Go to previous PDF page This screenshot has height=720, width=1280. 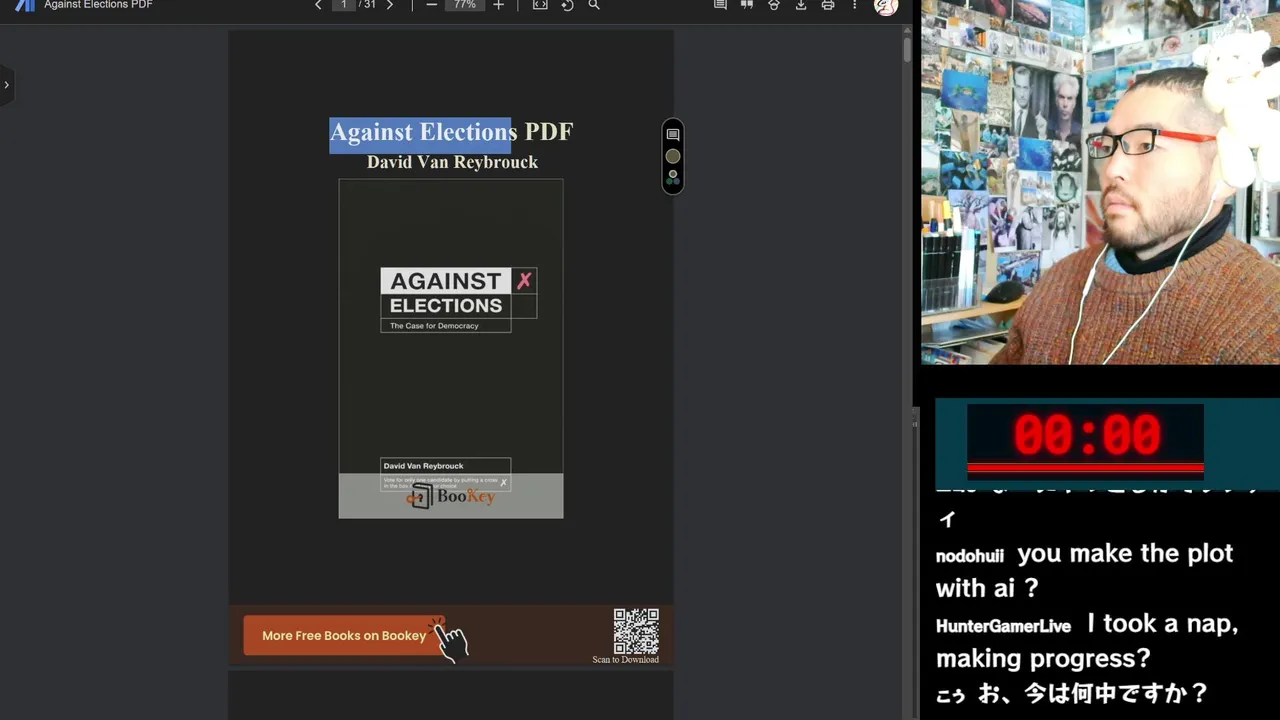(x=318, y=5)
